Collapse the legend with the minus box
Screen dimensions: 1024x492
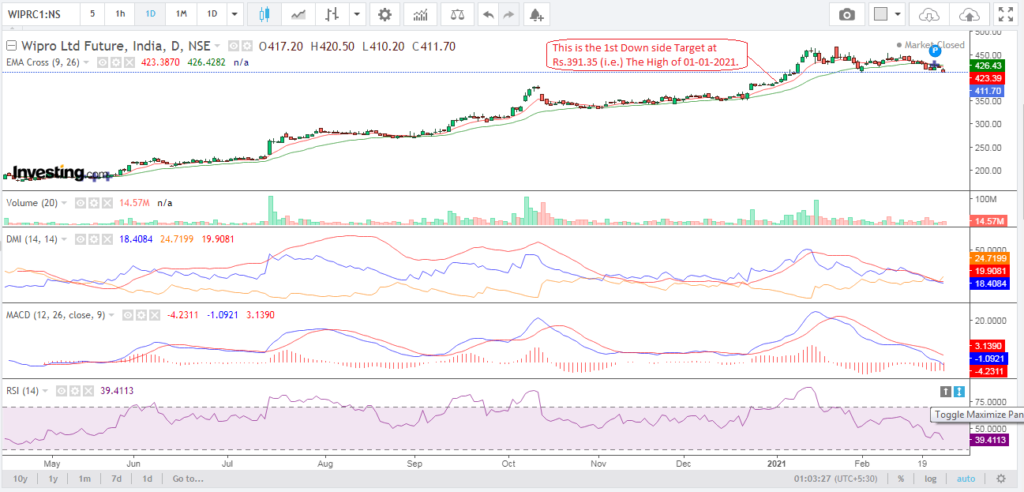(10, 46)
